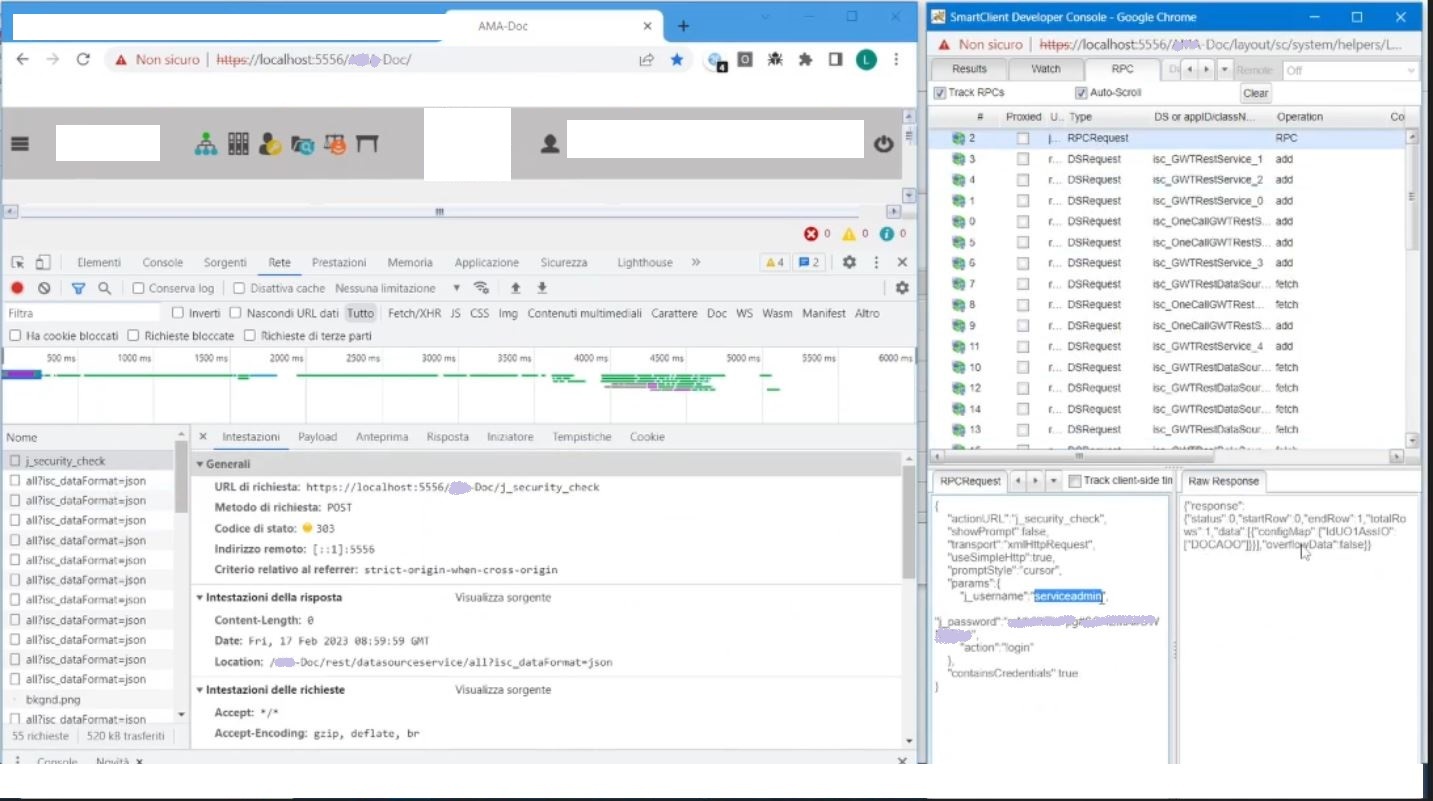Viewport: 1433px width, 801px height.
Task: Check the Disattiva cache option
Action: tap(239, 288)
